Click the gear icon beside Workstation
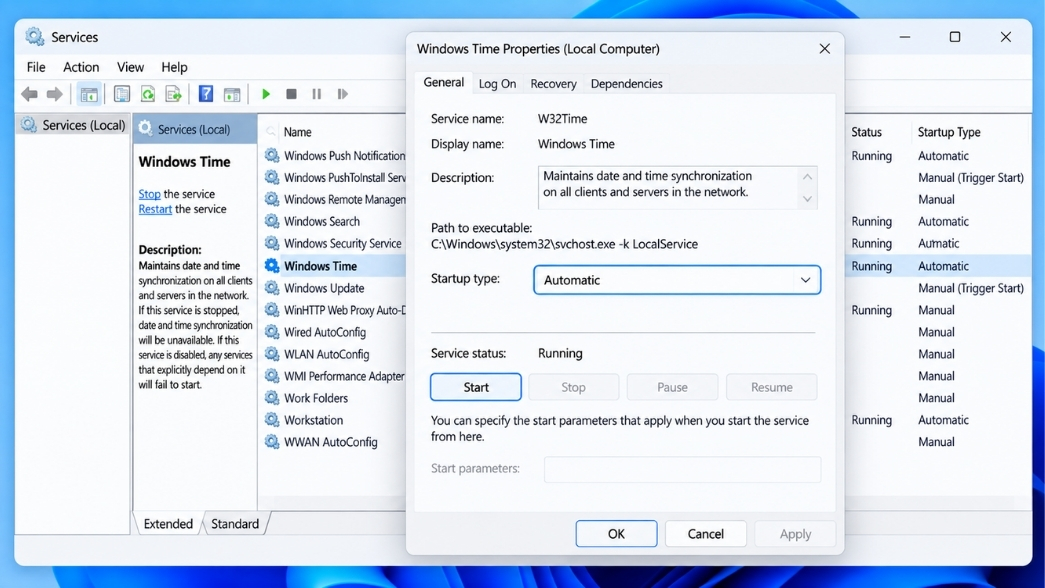The width and height of the screenshot is (1045, 588). pyautogui.click(x=272, y=420)
